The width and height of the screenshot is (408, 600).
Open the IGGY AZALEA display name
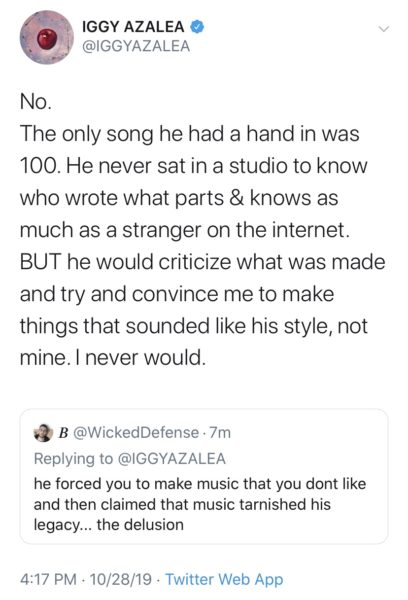(133, 27)
